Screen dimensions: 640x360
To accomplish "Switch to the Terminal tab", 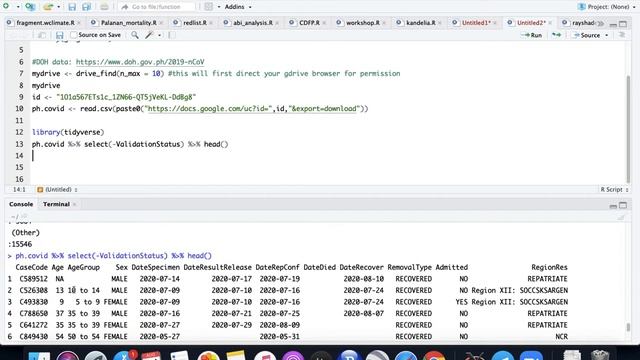I will coord(56,204).
